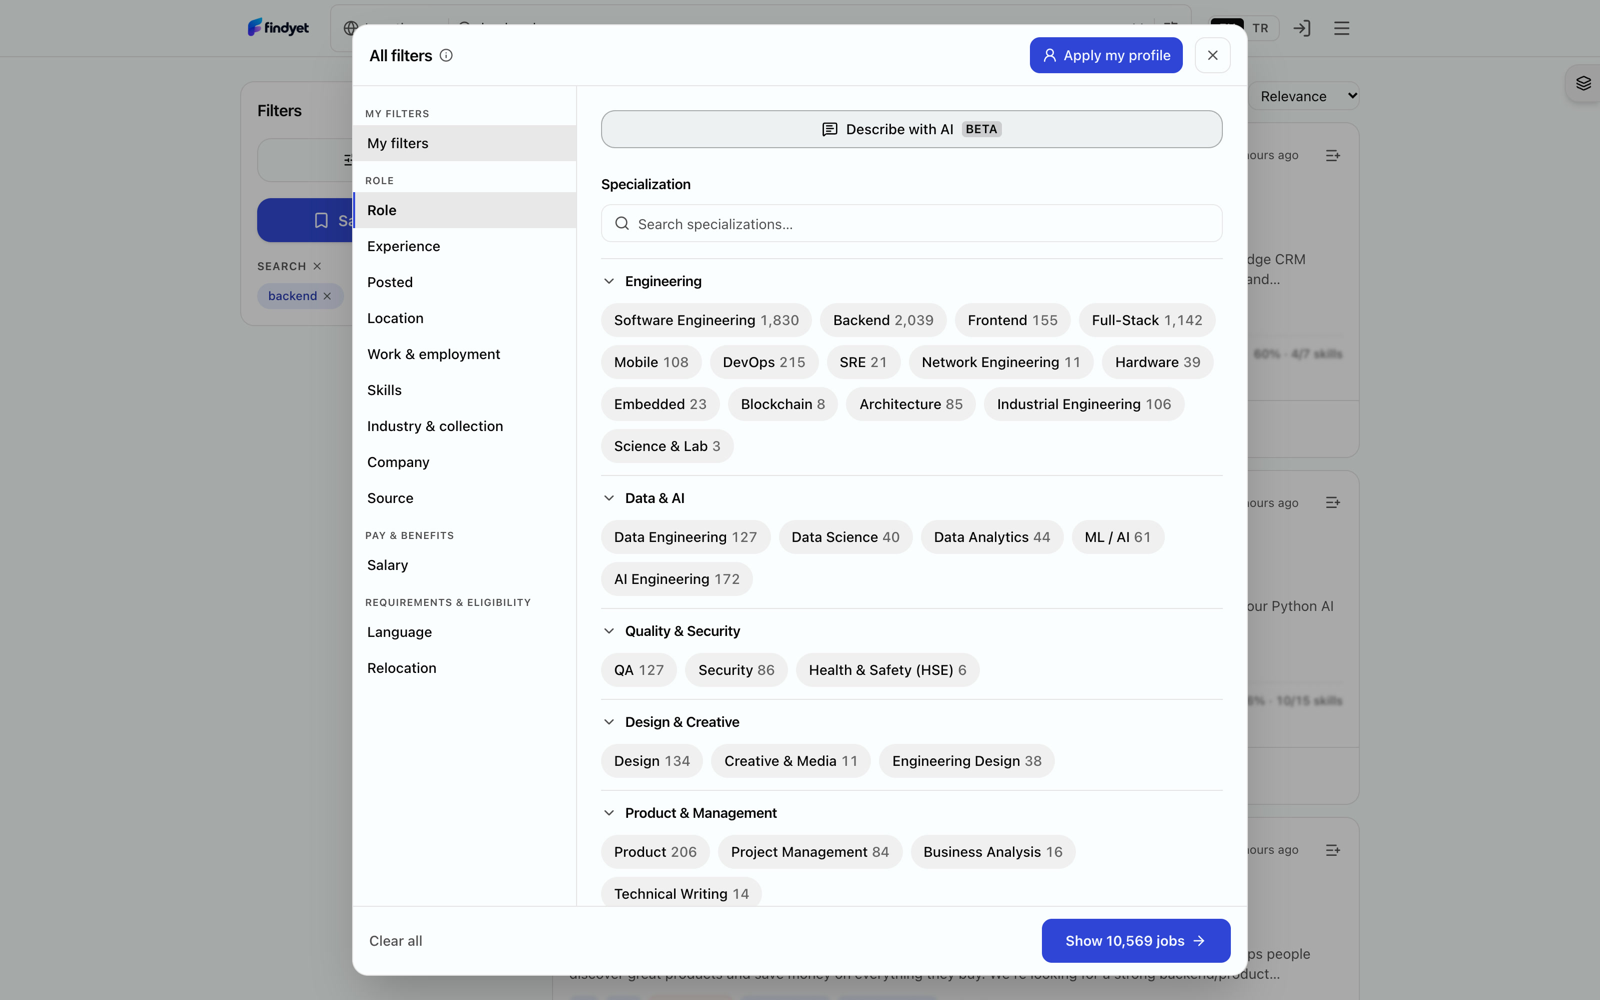Open the hamburger menu in the header
The width and height of the screenshot is (1600, 1000).
pyautogui.click(x=1342, y=28)
